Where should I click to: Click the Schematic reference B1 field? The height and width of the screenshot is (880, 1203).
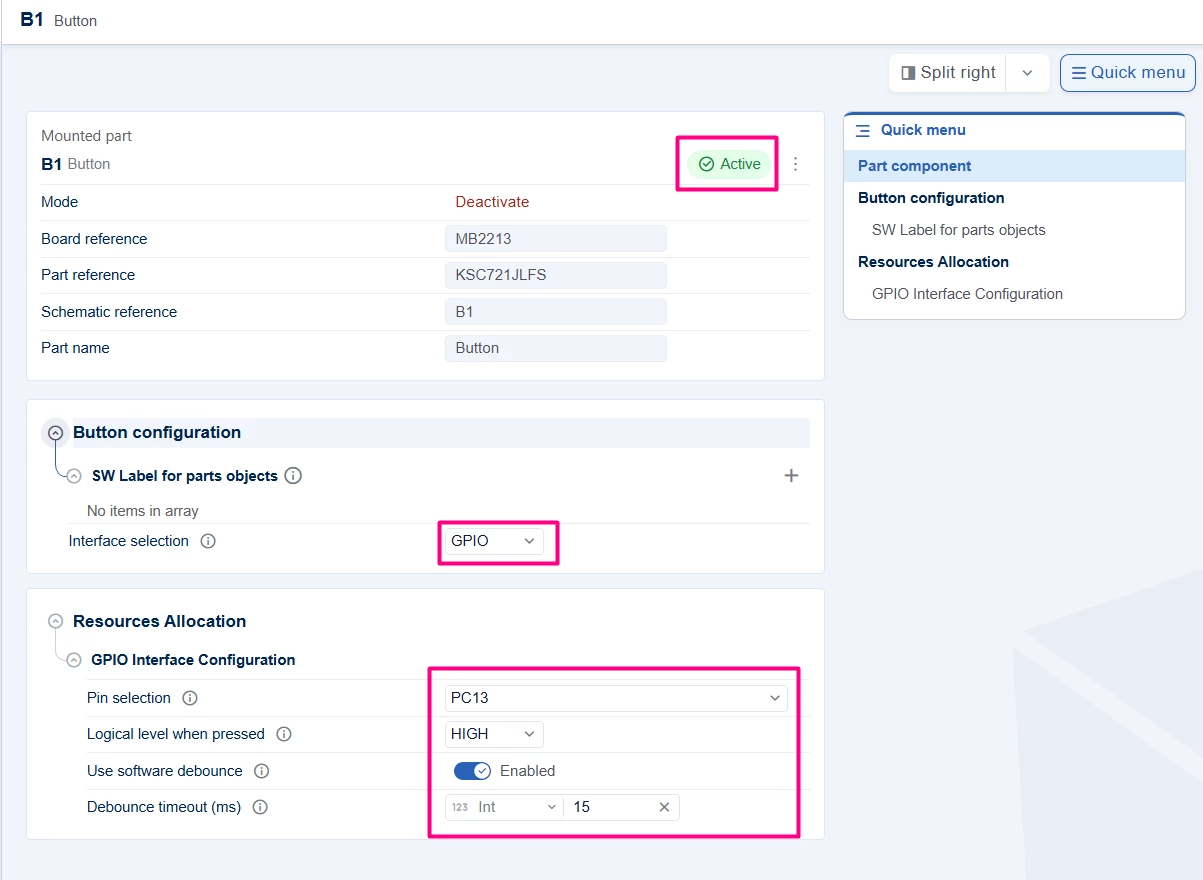(556, 312)
